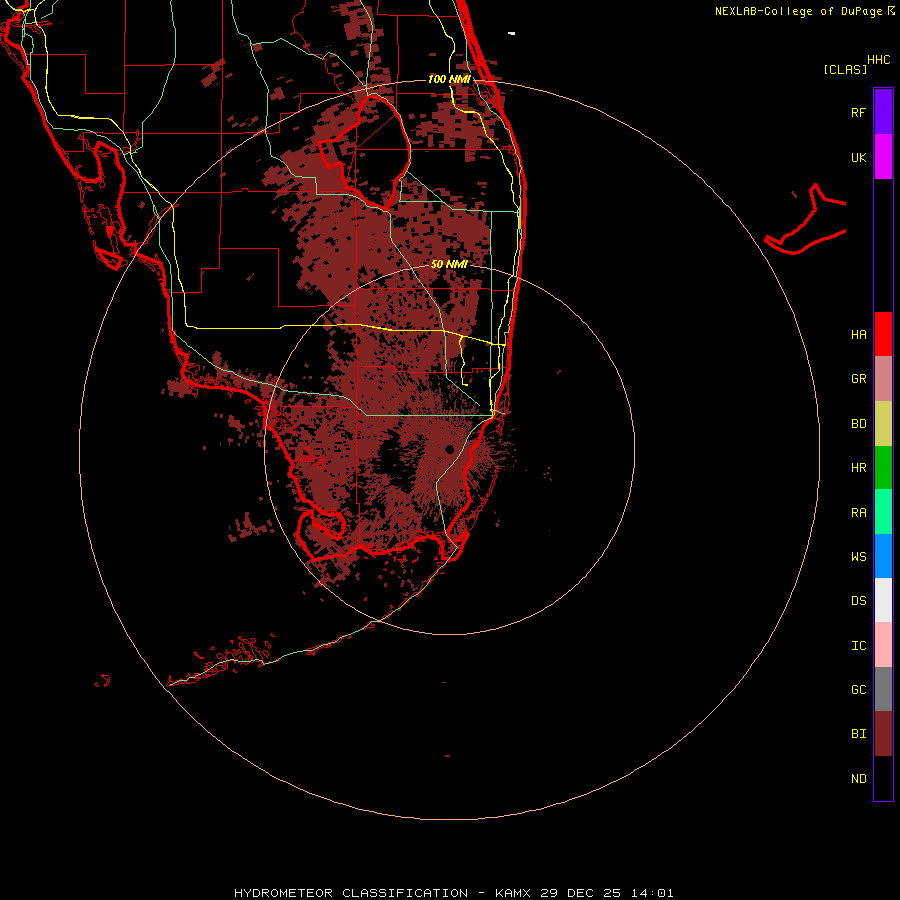Click the RF purple legend swatch

(x=883, y=112)
